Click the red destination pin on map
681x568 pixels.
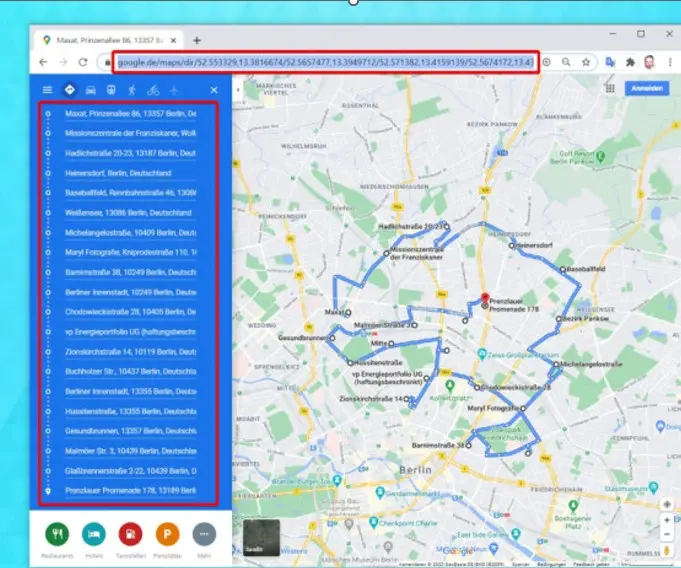[485, 298]
